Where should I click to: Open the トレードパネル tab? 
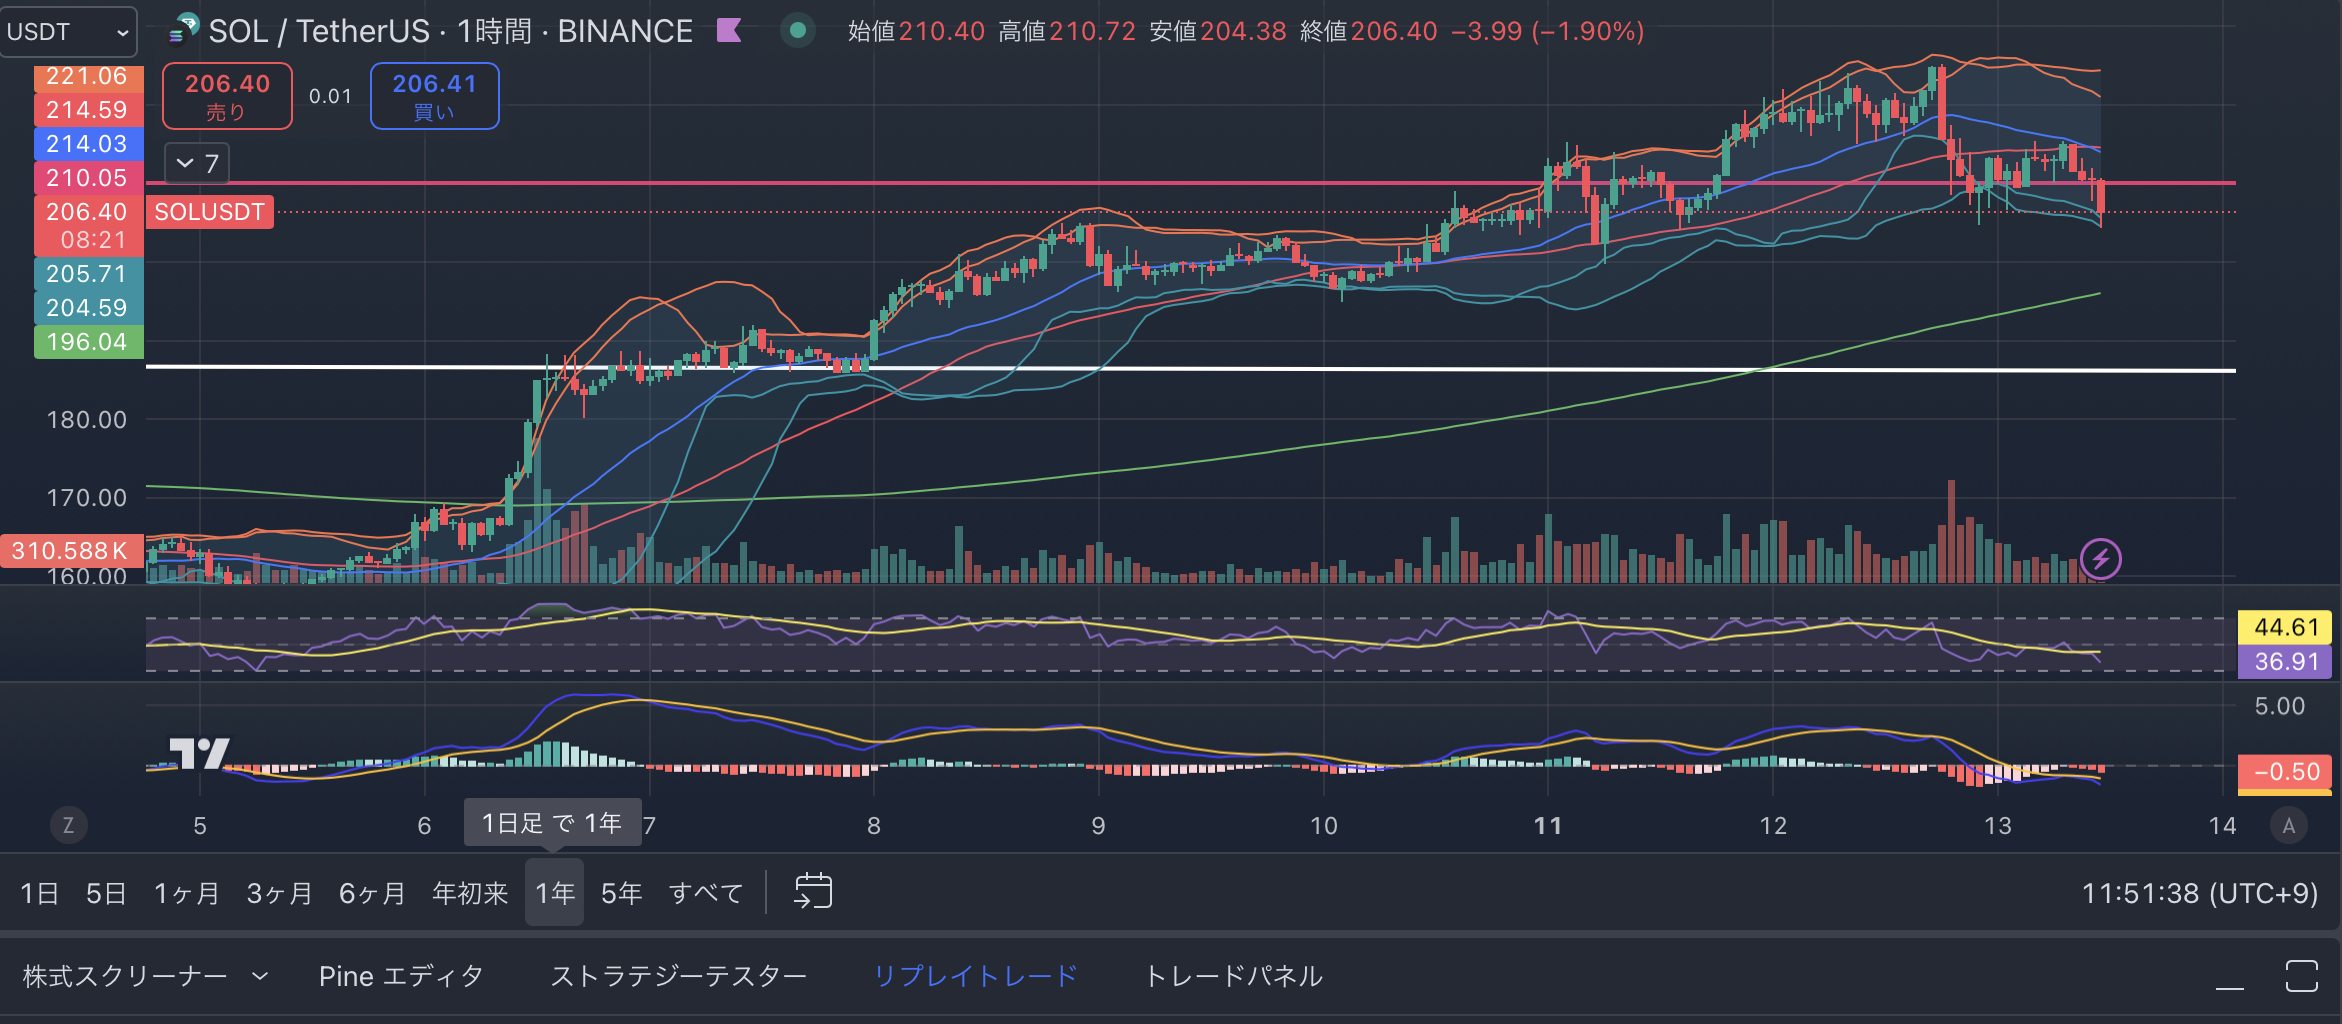(x=1233, y=976)
